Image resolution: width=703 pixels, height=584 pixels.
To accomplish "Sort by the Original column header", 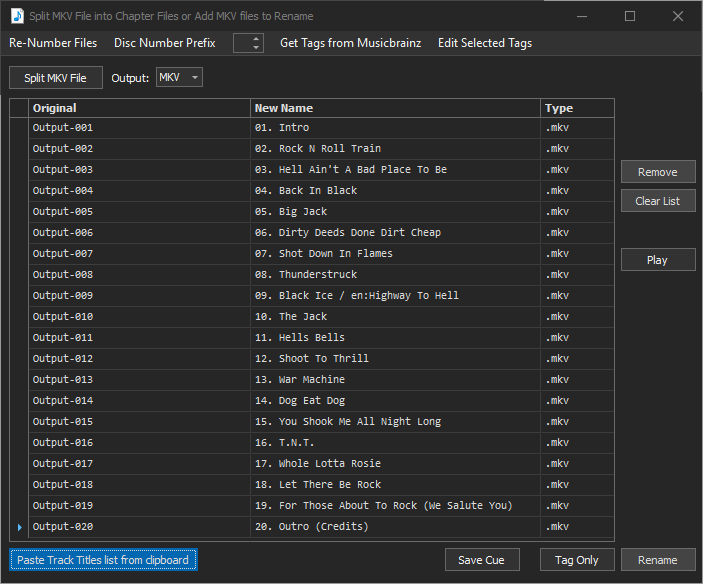I will 139,108.
